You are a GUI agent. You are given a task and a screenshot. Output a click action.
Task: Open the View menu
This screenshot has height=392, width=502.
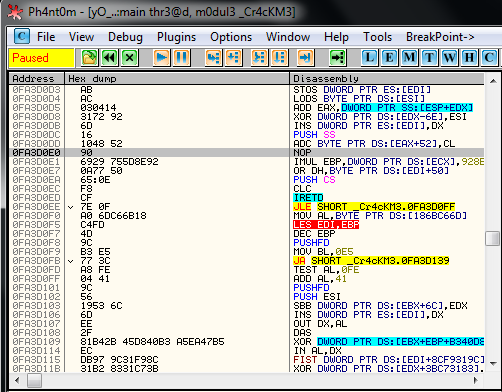(81, 37)
